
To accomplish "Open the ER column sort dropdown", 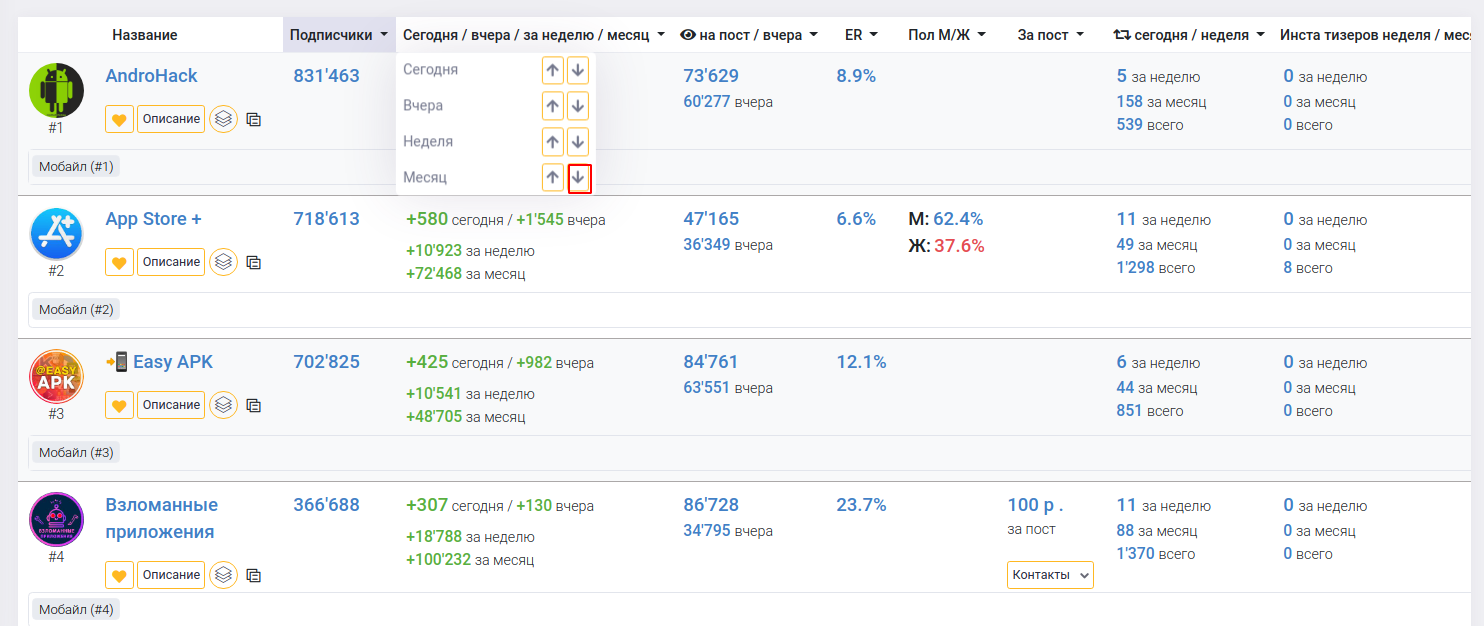I will (860, 35).
